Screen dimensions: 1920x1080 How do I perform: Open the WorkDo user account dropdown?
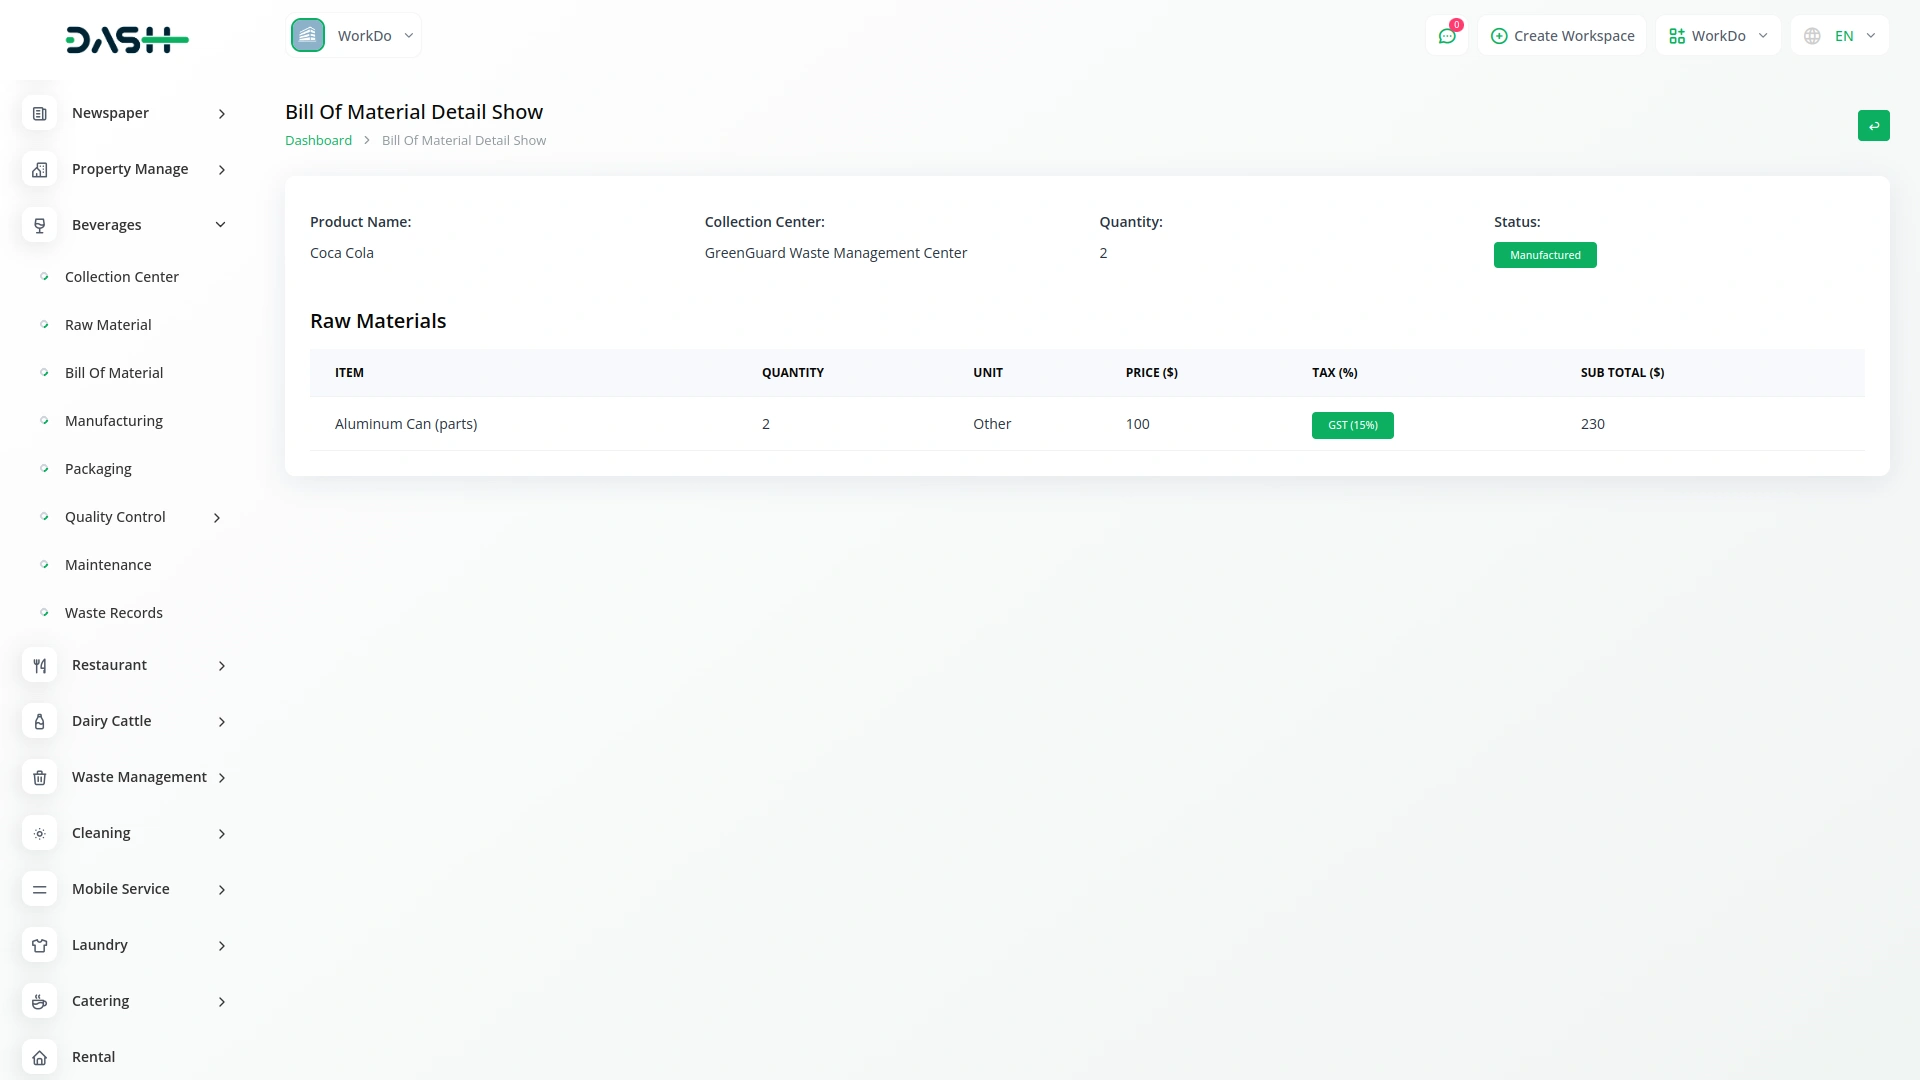(1718, 36)
